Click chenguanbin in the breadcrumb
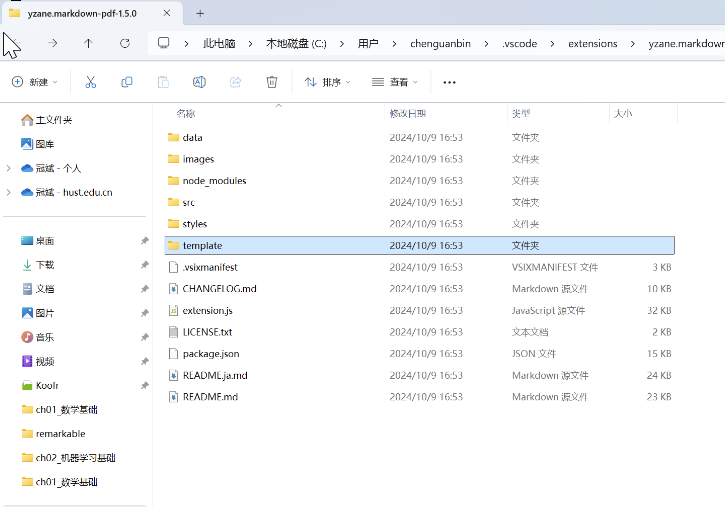The width and height of the screenshot is (725, 507). (x=440, y=43)
